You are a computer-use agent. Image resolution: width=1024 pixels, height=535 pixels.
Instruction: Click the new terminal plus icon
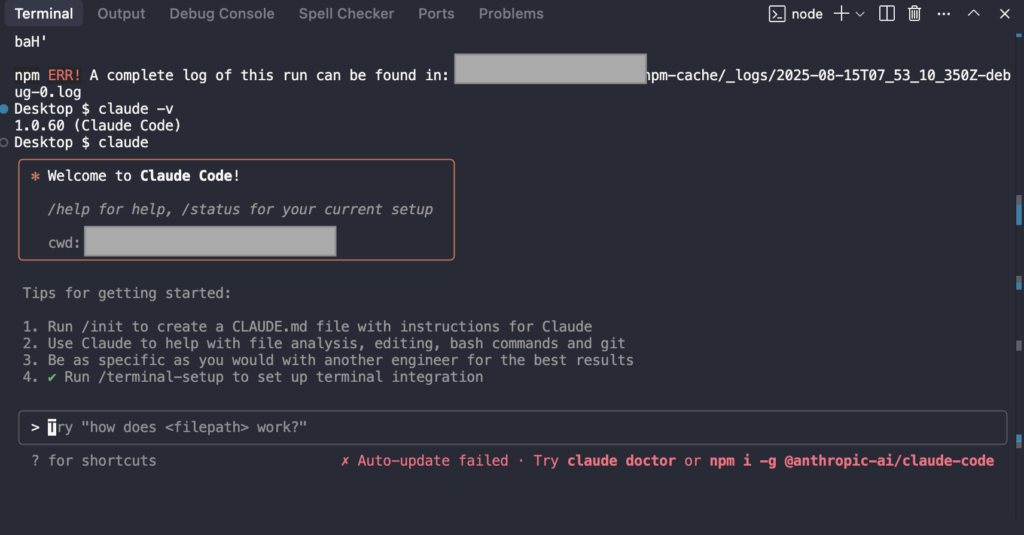click(841, 14)
